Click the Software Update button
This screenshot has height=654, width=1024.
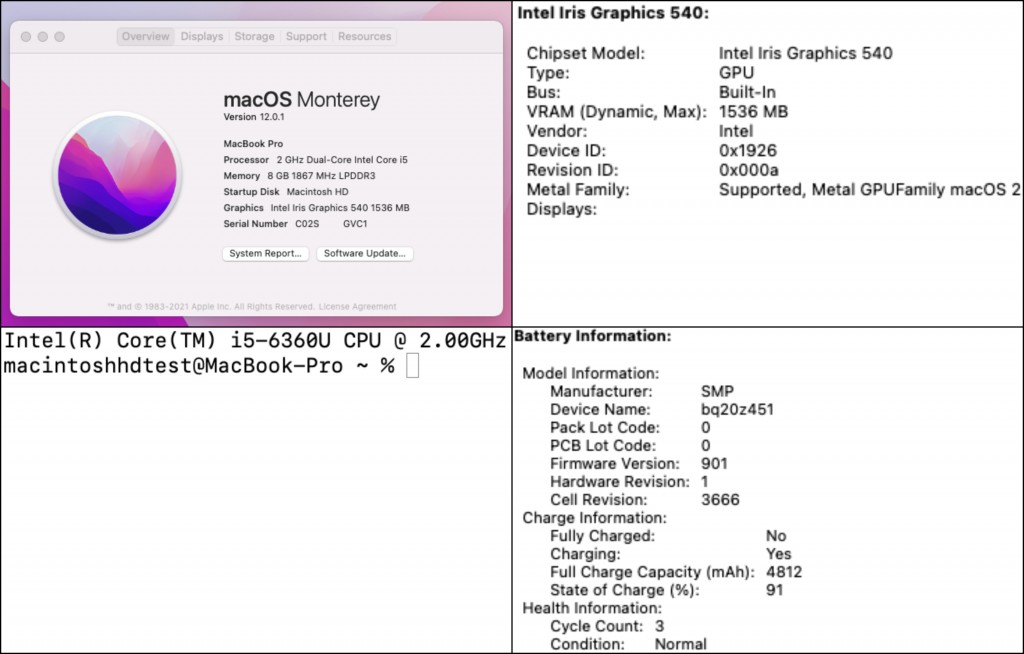(x=364, y=253)
